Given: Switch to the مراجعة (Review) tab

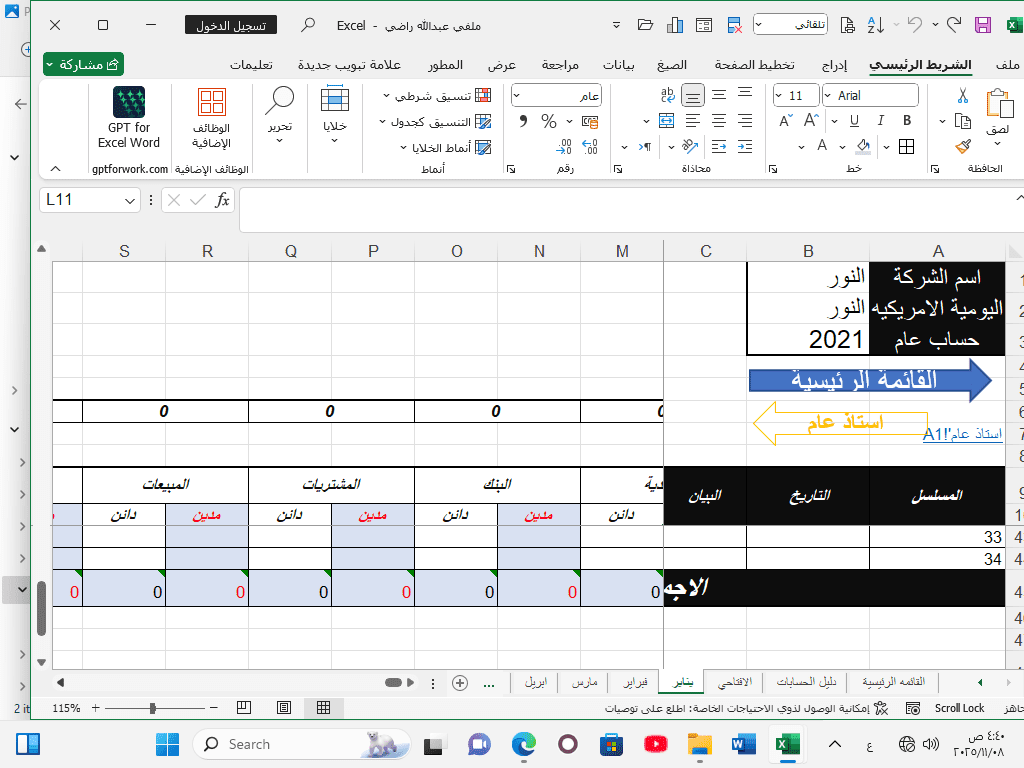Looking at the screenshot, I should (x=560, y=65).
